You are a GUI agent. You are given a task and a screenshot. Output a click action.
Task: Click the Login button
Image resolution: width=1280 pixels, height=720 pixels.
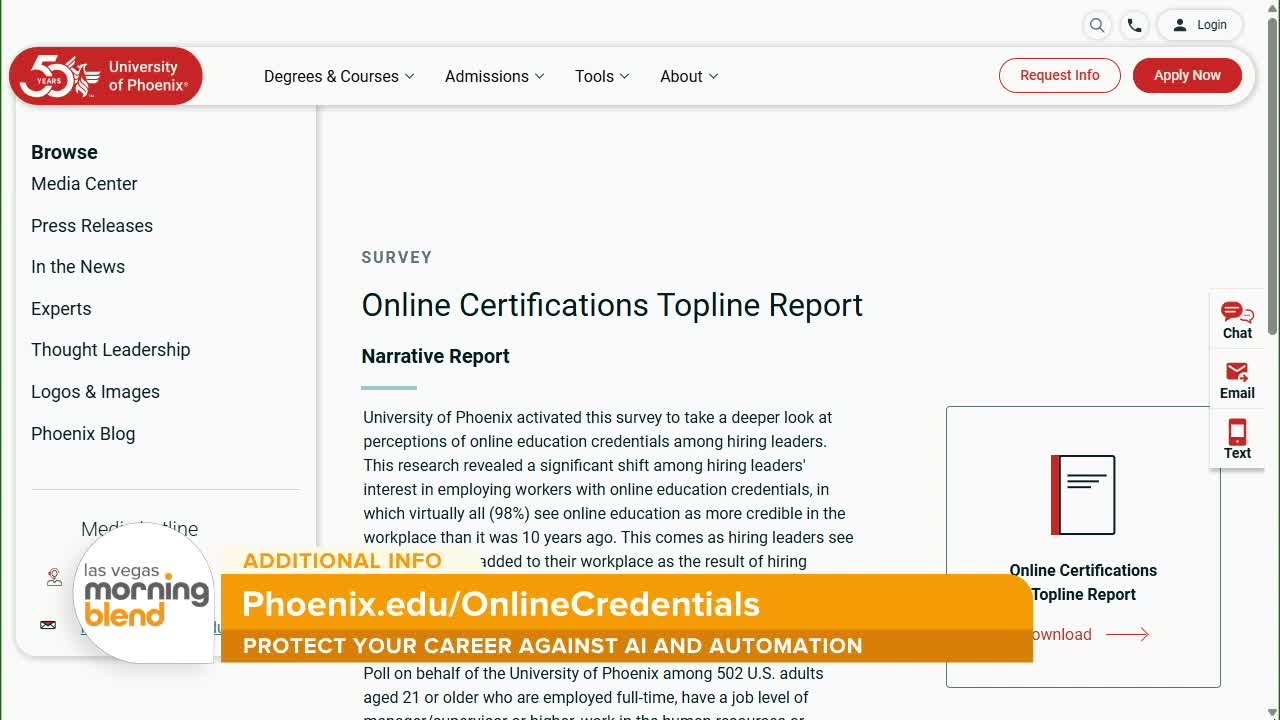pyautogui.click(x=1200, y=25)
